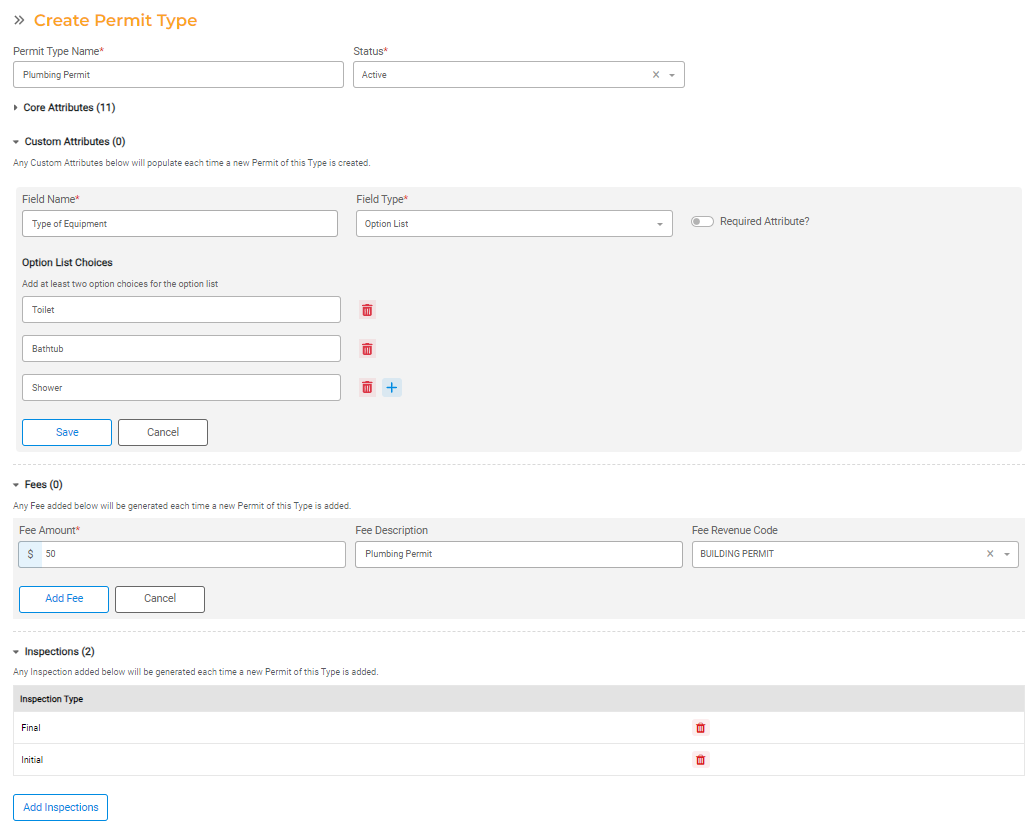This screenshot has width=1036, height=830.
Task: Cancel the custom attribute form
Action: pos(163,432)
